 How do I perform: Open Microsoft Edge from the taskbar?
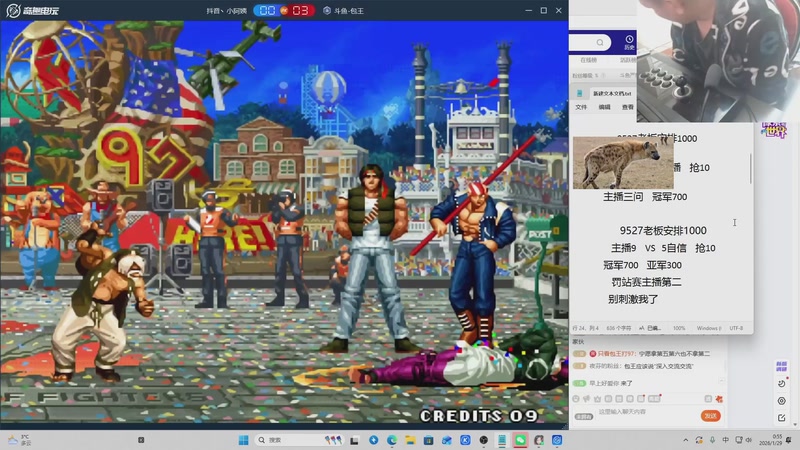392,440
